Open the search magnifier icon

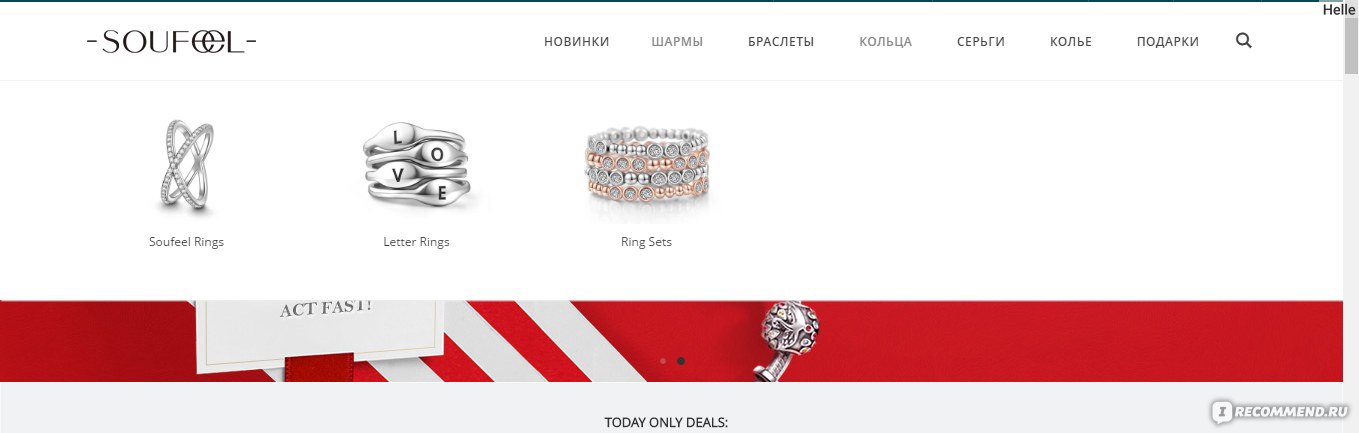pos(1243,41)
